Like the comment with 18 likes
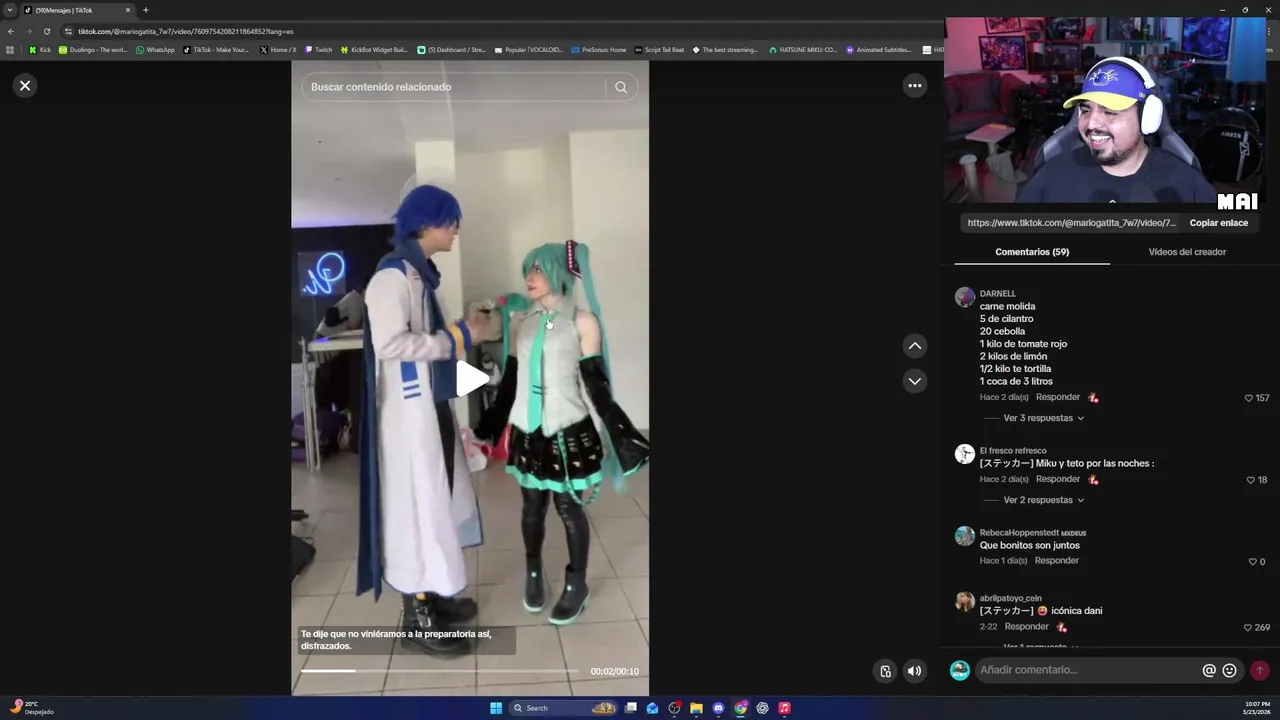 tap(1250, 480)
